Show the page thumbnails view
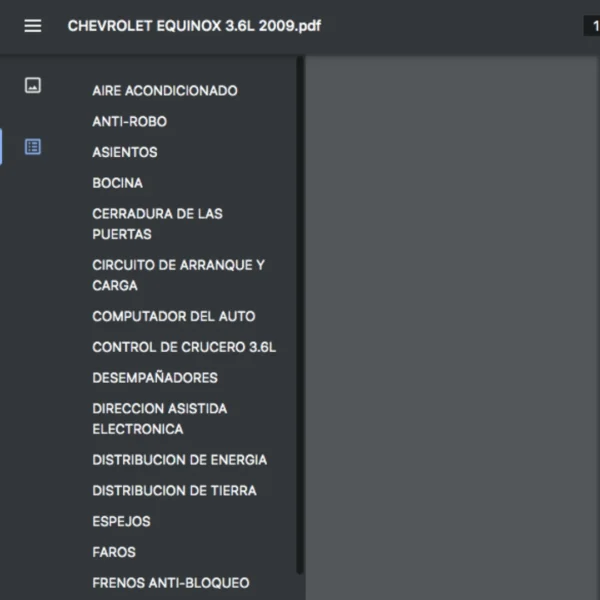Viewport: 600px width, 600px height. [x=33, y=86]
